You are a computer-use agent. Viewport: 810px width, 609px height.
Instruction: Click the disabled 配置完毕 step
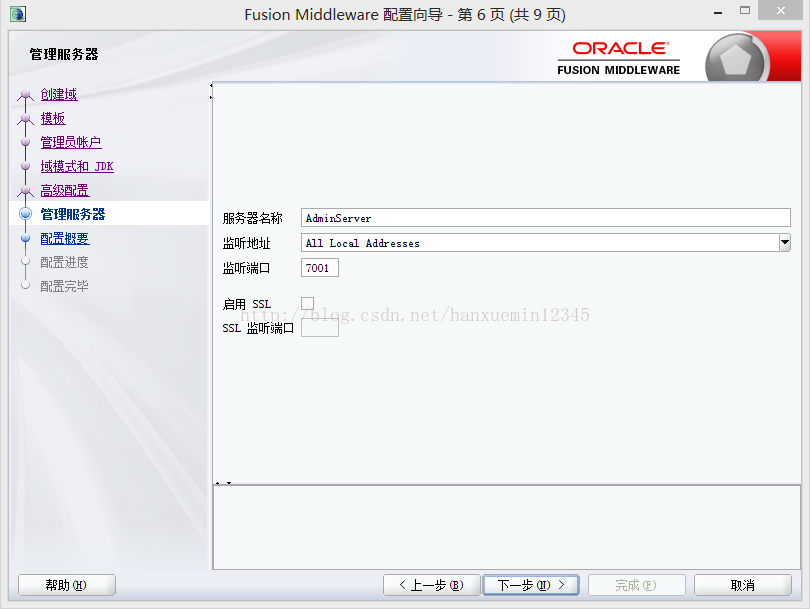tap(65, 286)
